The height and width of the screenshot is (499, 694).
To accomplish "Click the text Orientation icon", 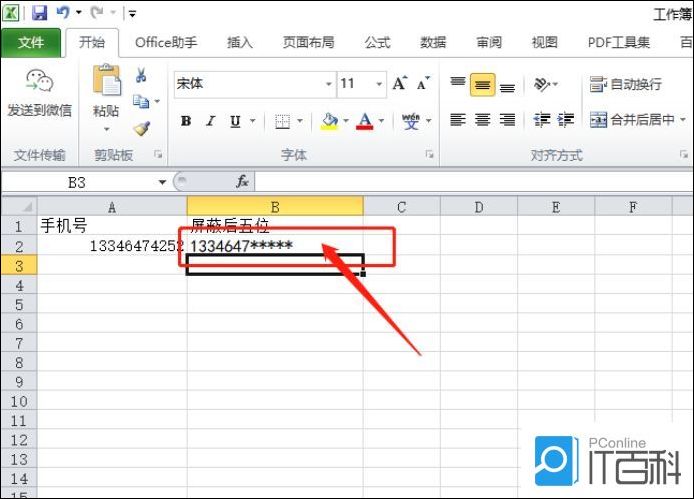I will click(x=542, y=83).
